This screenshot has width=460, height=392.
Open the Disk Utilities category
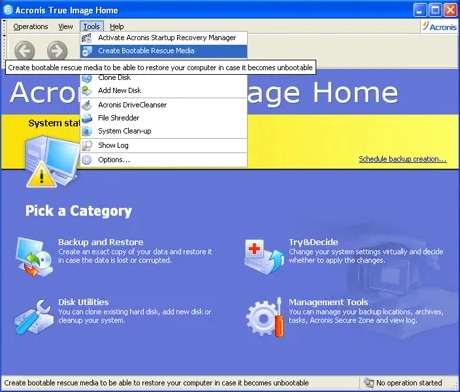[83, 302]
